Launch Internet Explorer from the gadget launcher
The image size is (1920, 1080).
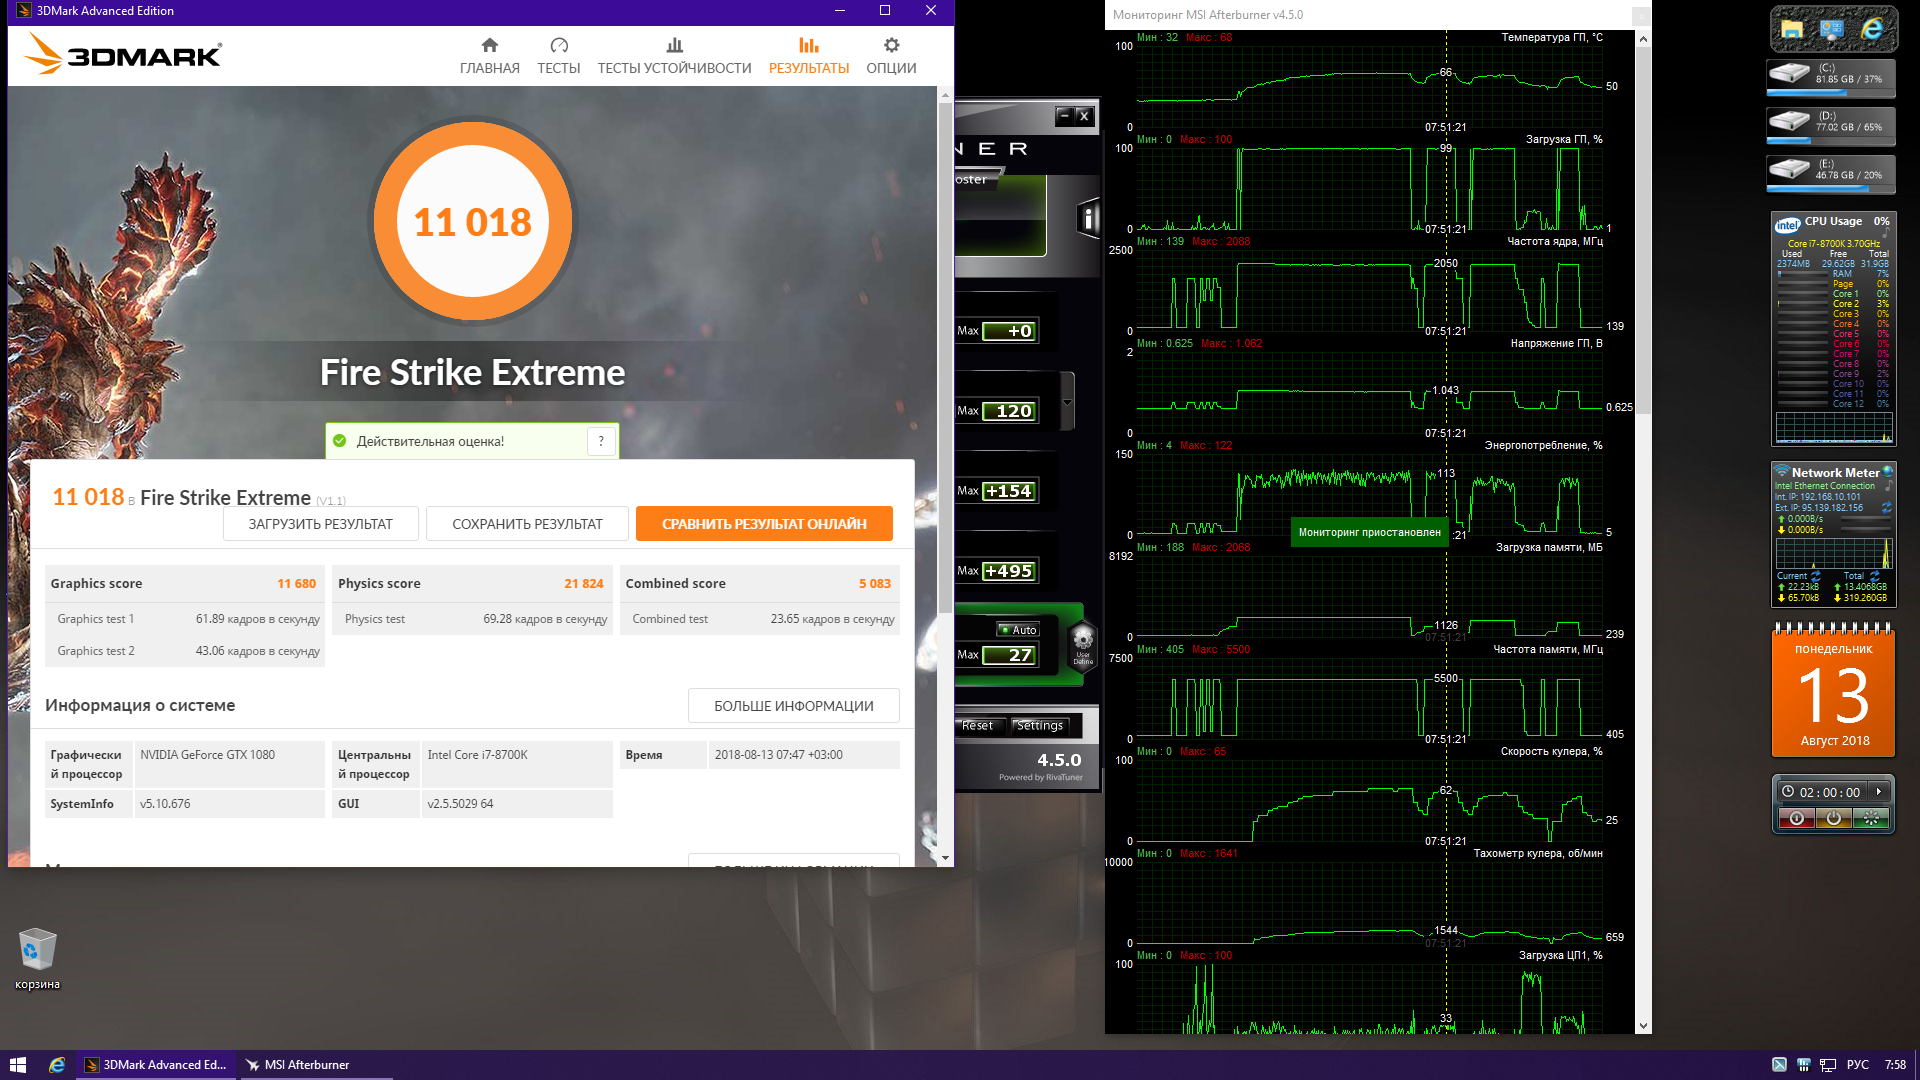tap(1871, 30)
